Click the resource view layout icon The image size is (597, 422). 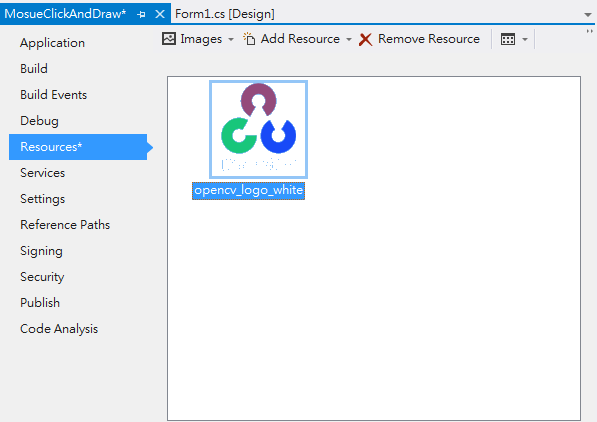click(508, 39)
